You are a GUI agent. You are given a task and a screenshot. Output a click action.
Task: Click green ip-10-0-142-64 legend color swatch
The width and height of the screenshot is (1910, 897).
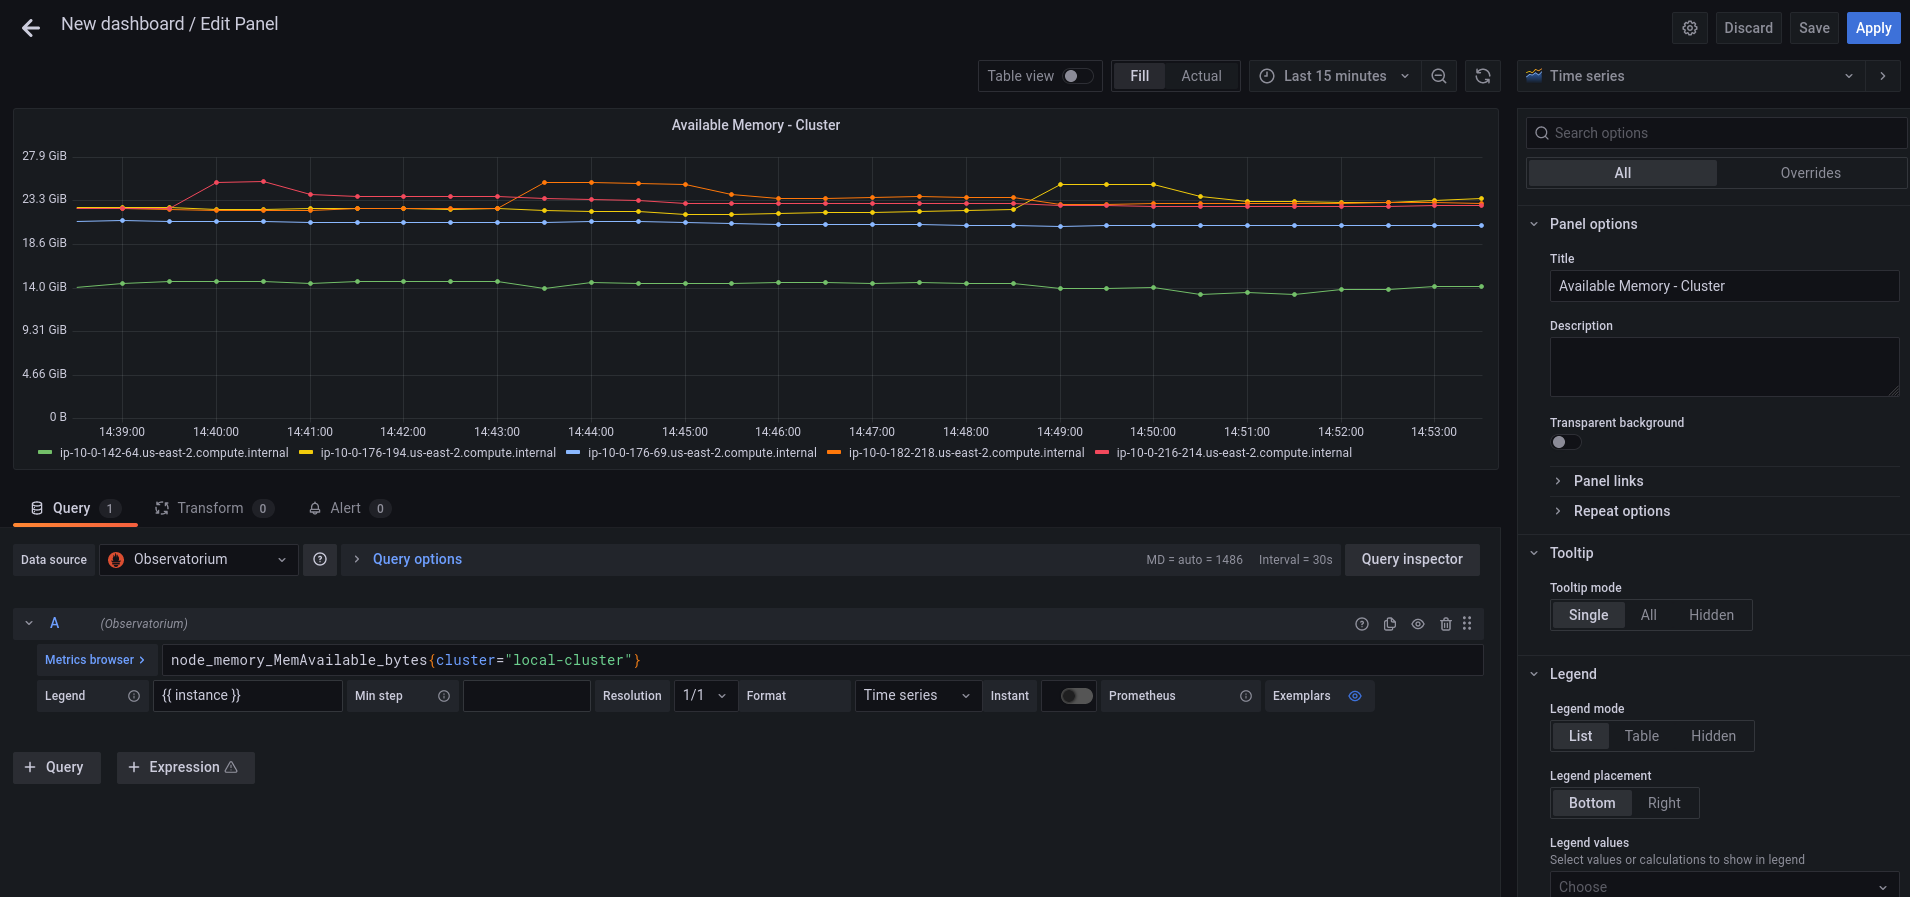[x=45, y=453]
